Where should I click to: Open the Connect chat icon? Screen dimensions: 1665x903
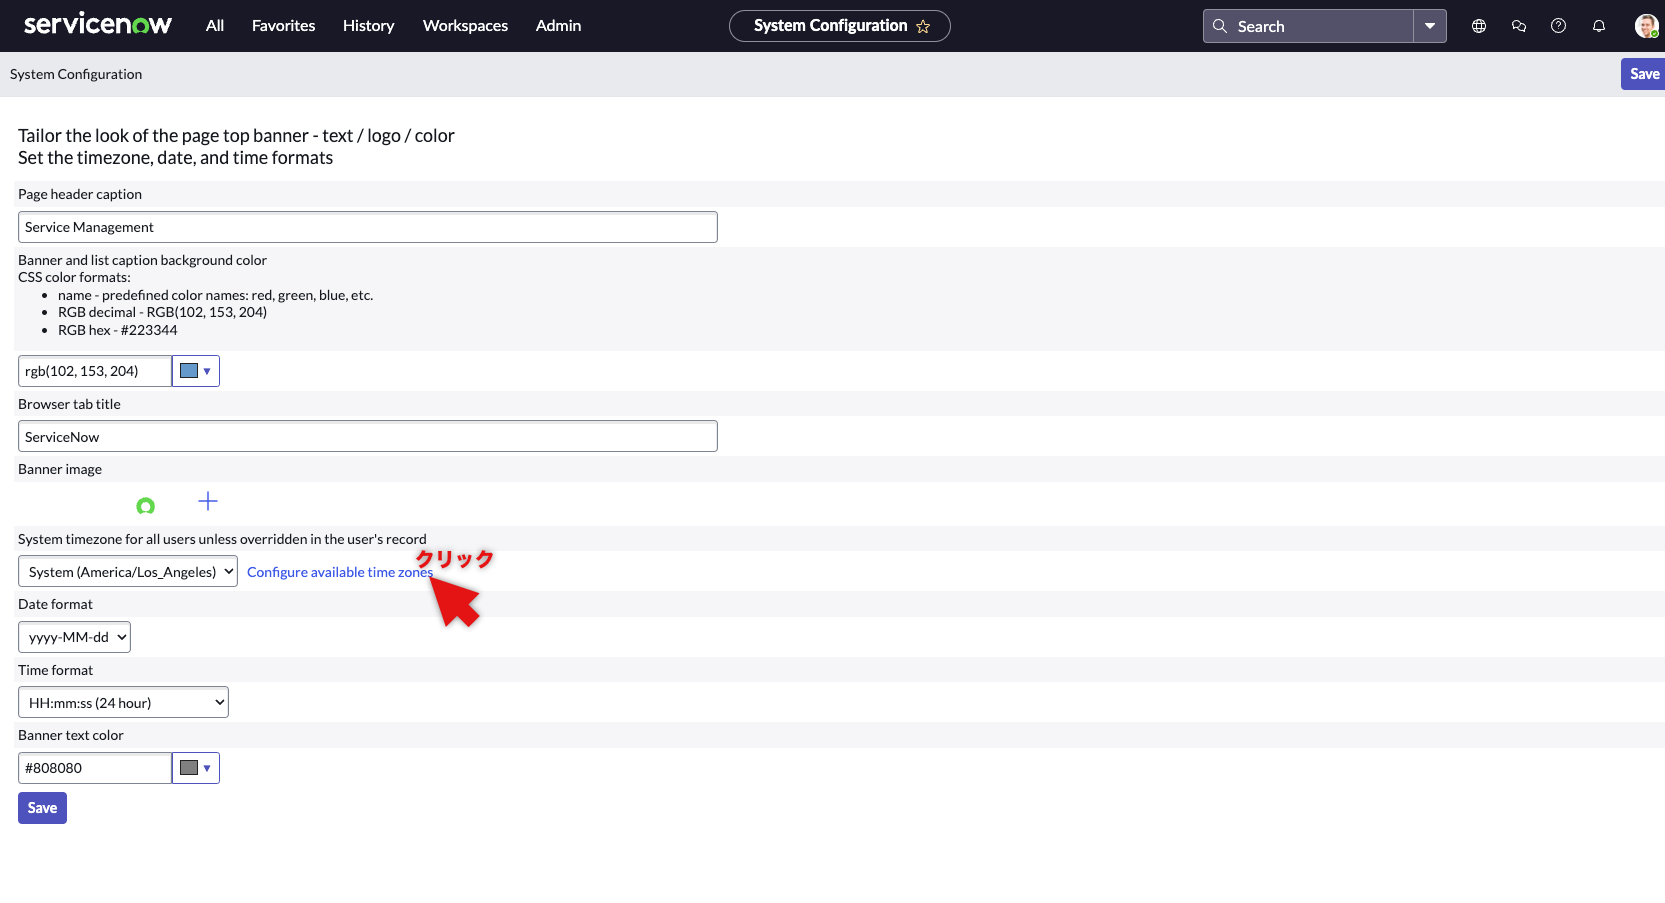(x=1518, y=26)
